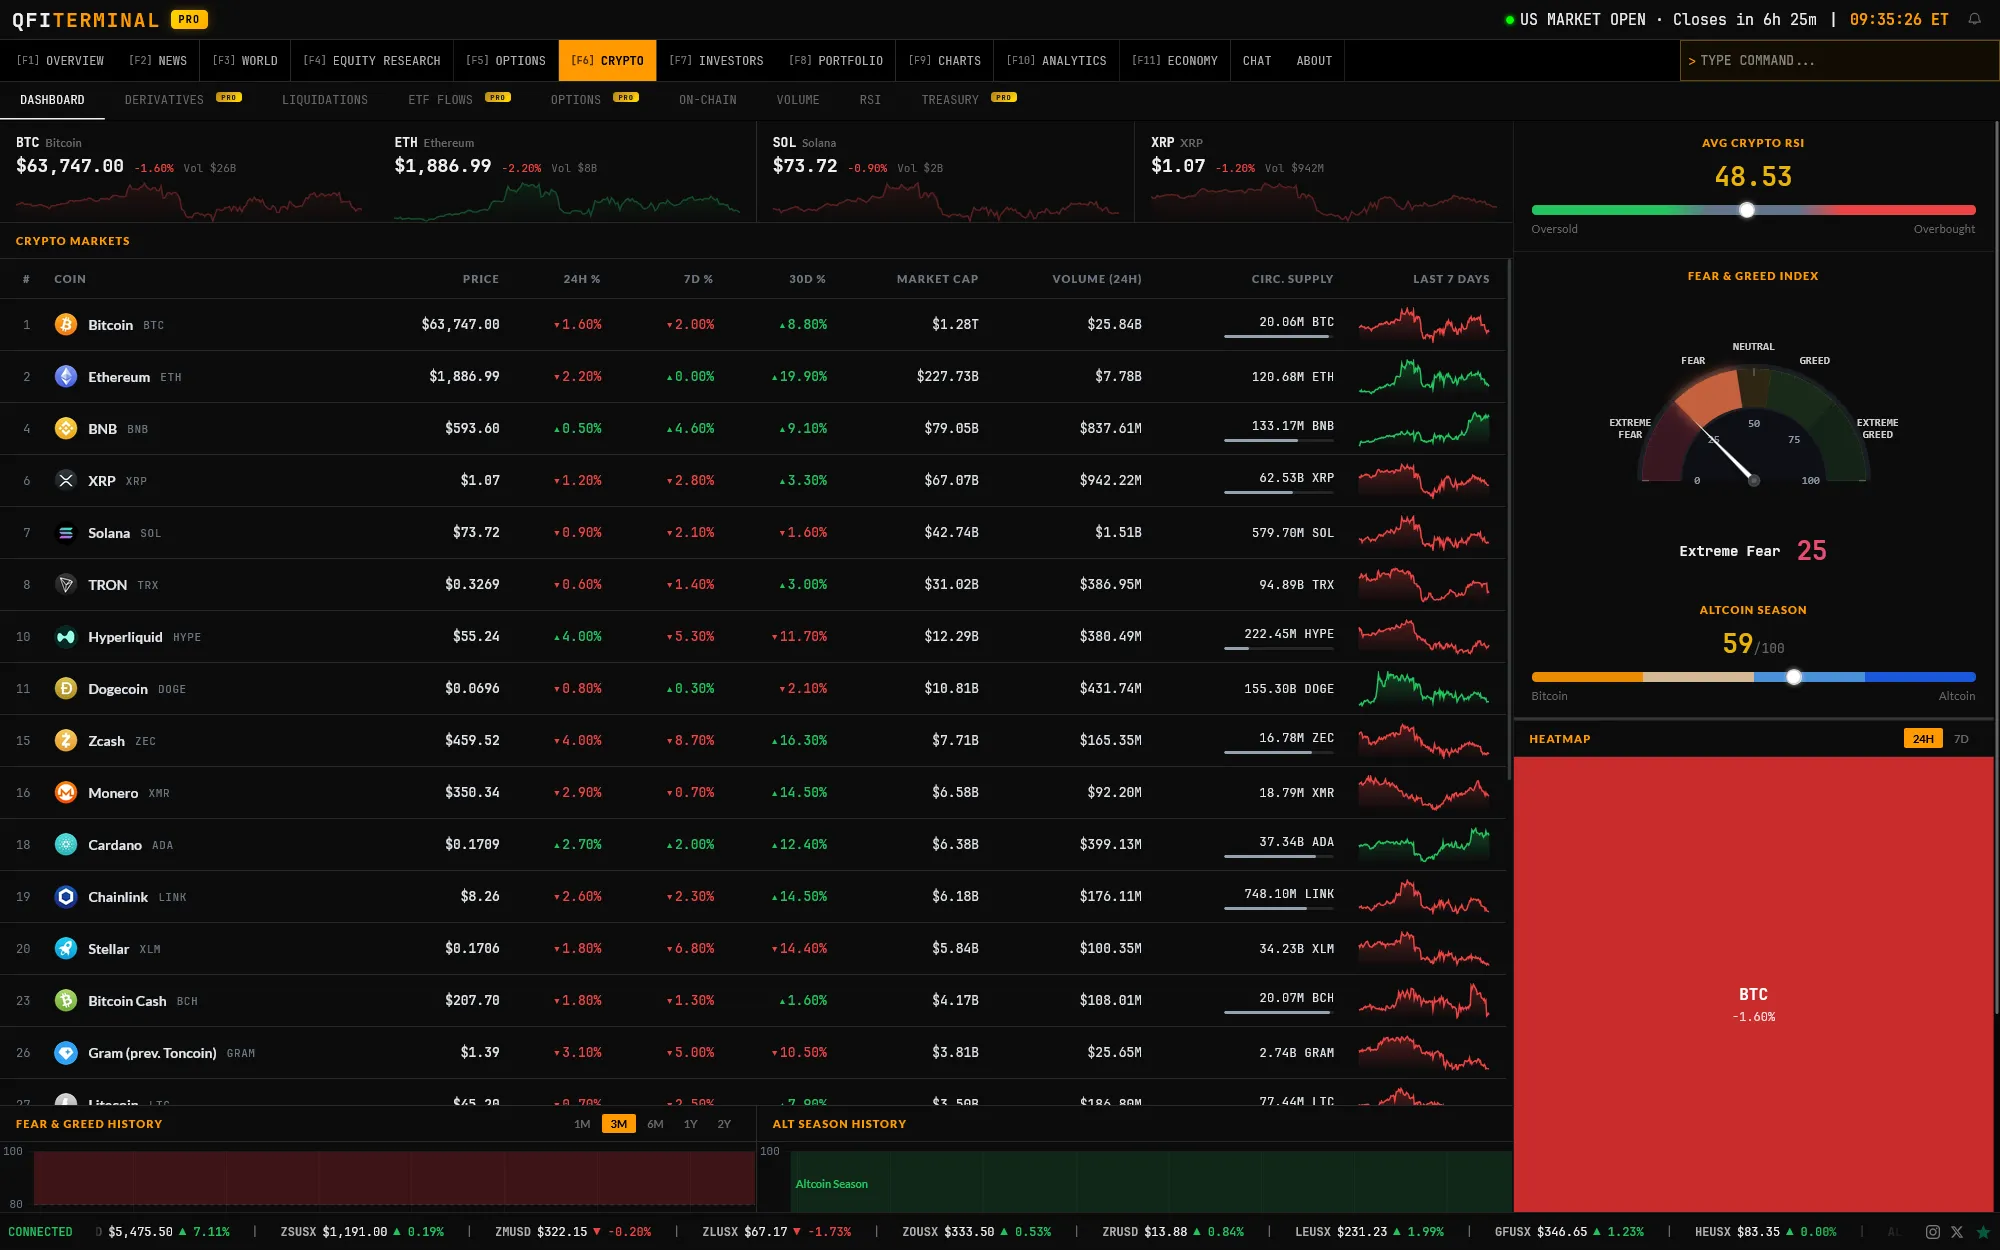Focus the Type Command input field
This screenshot has width=2000, height=1251.
click(x=1839, y=61)
